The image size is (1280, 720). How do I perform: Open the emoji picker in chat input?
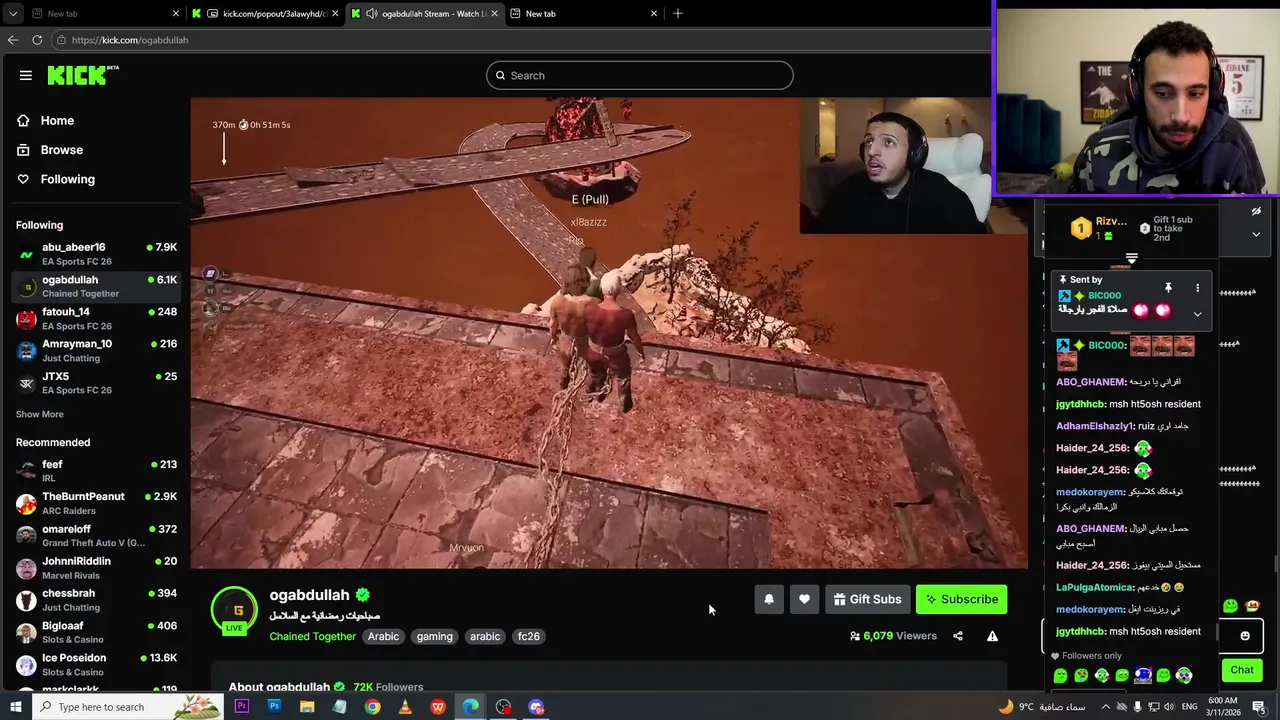(1245, 635)
